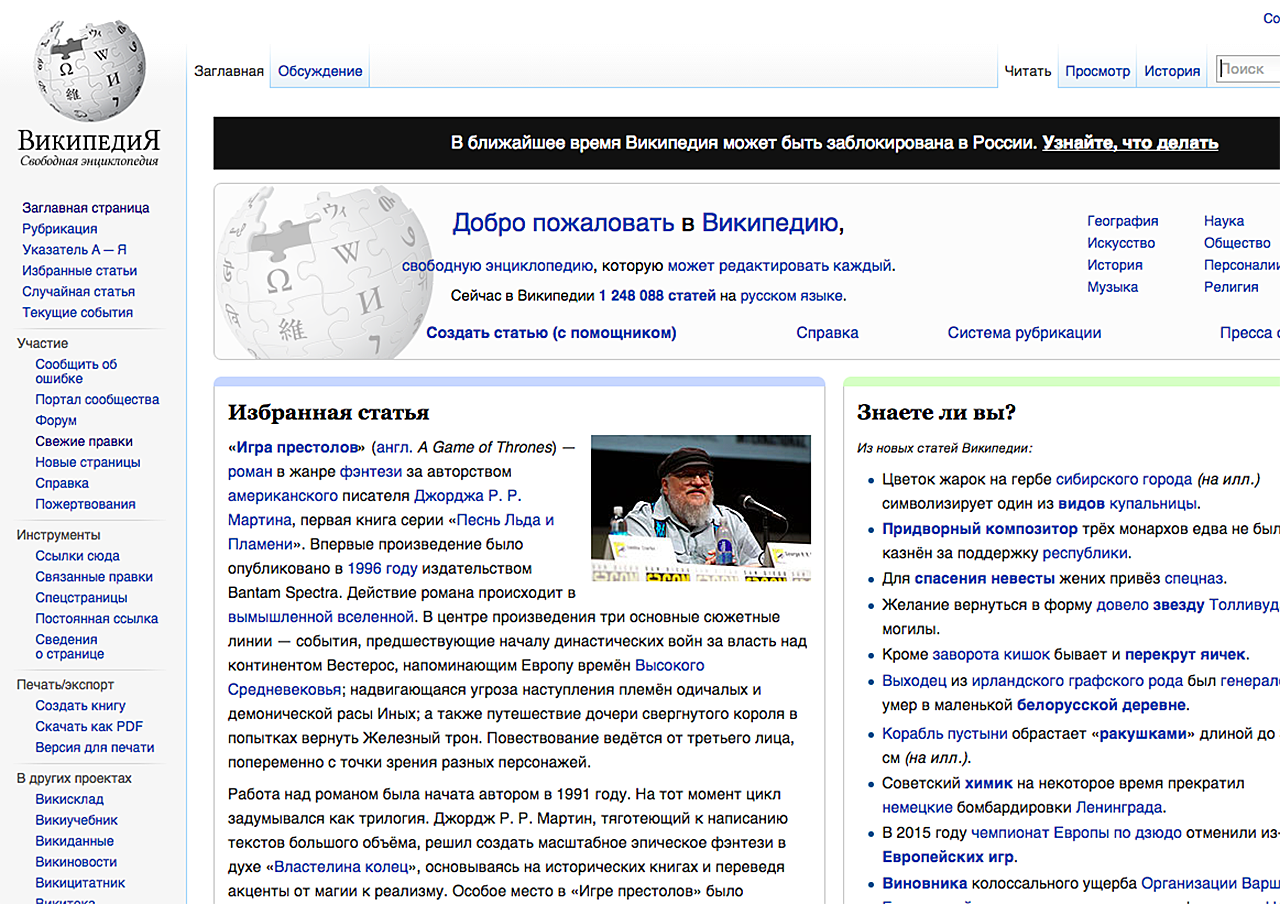Open the 1 248 088 статей count link
This screenshot has width=1280, height=904.
coord(657,296)
